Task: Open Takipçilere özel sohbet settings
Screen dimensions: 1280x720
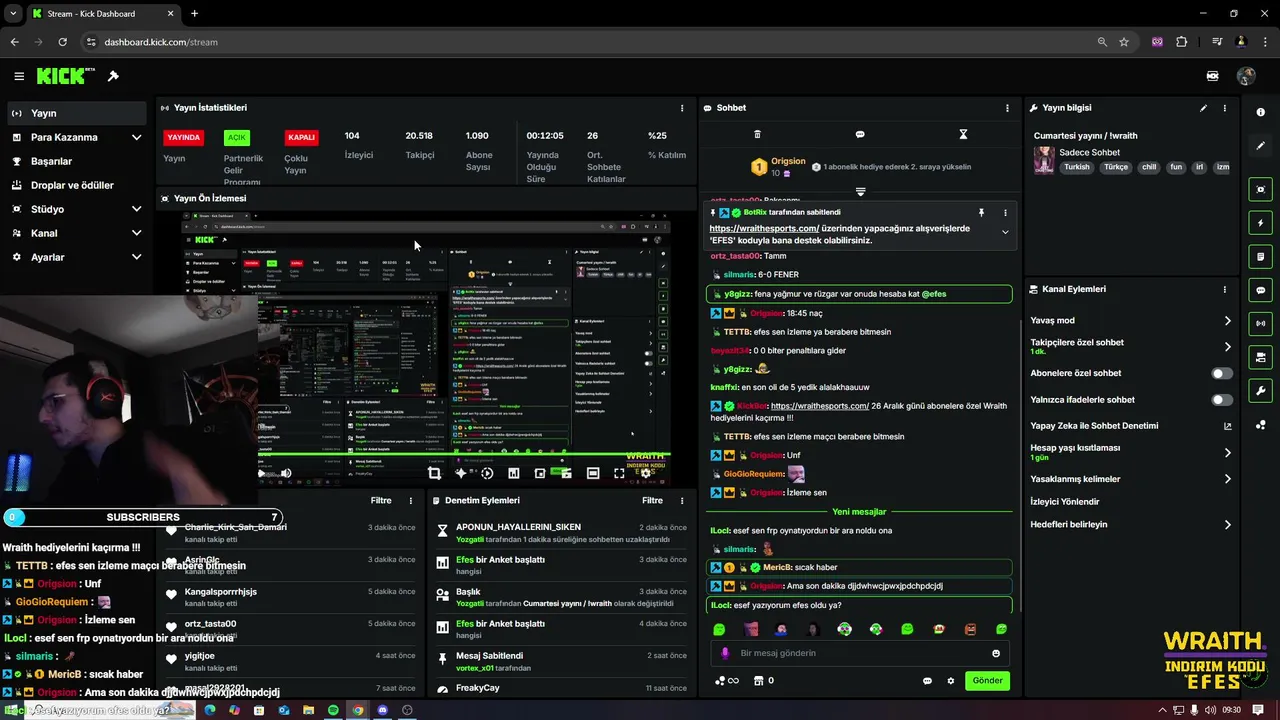Action: [x=1130, y=346]
